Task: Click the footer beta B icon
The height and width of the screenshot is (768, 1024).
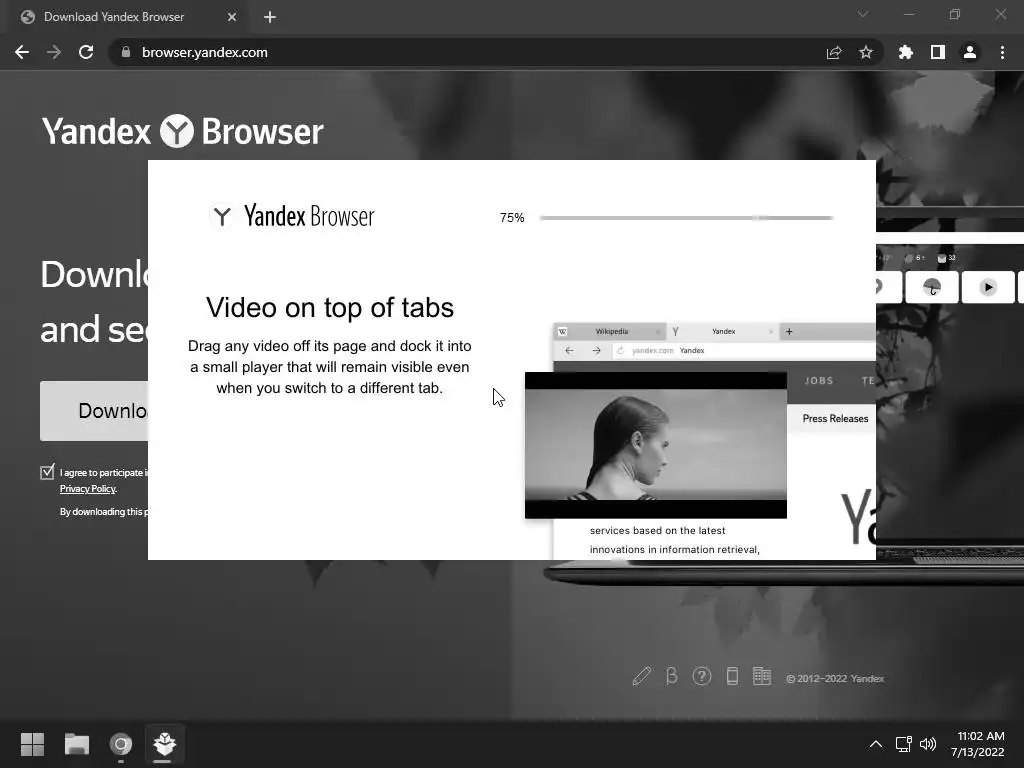Action: 671,677
